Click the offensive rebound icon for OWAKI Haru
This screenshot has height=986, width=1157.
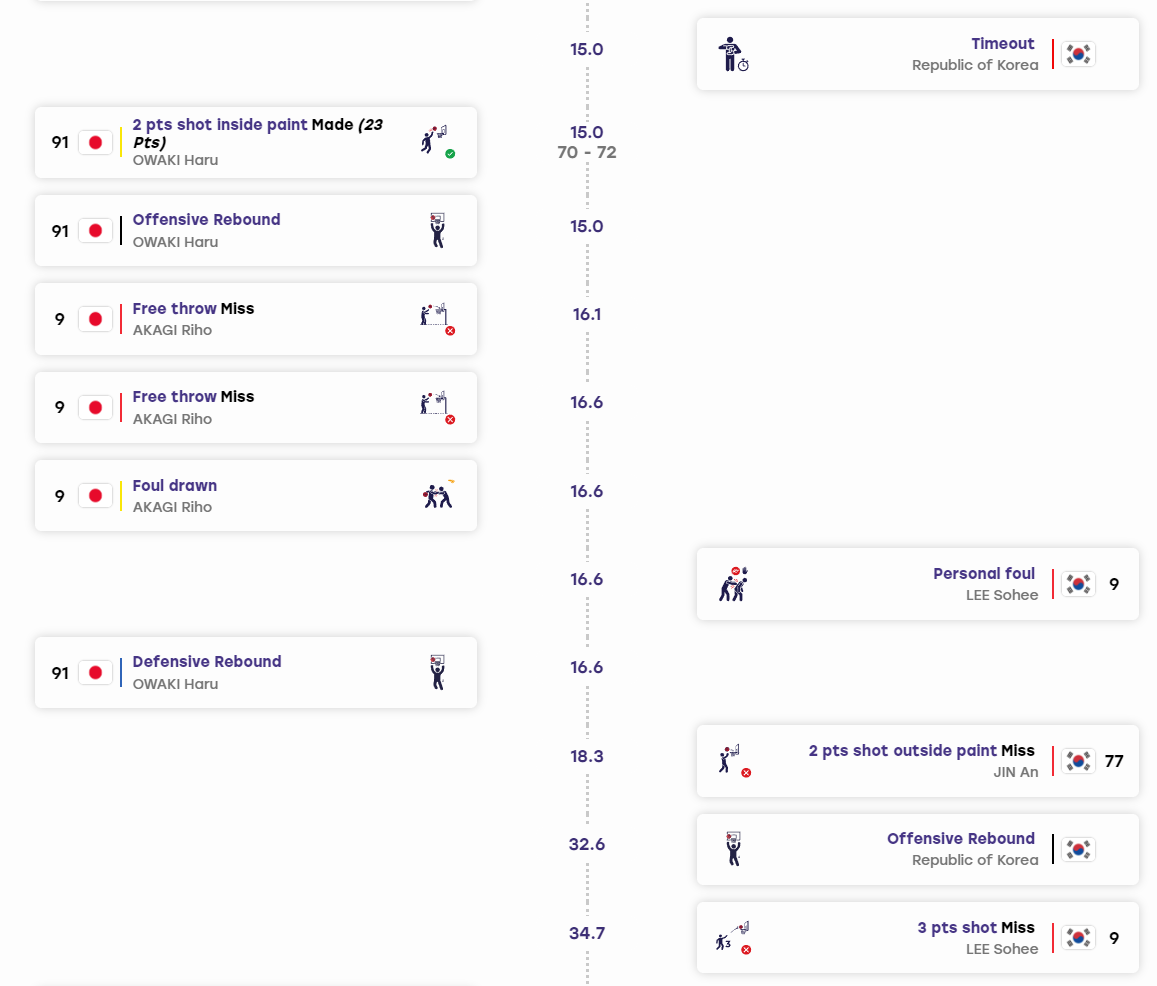pos(438,230)
